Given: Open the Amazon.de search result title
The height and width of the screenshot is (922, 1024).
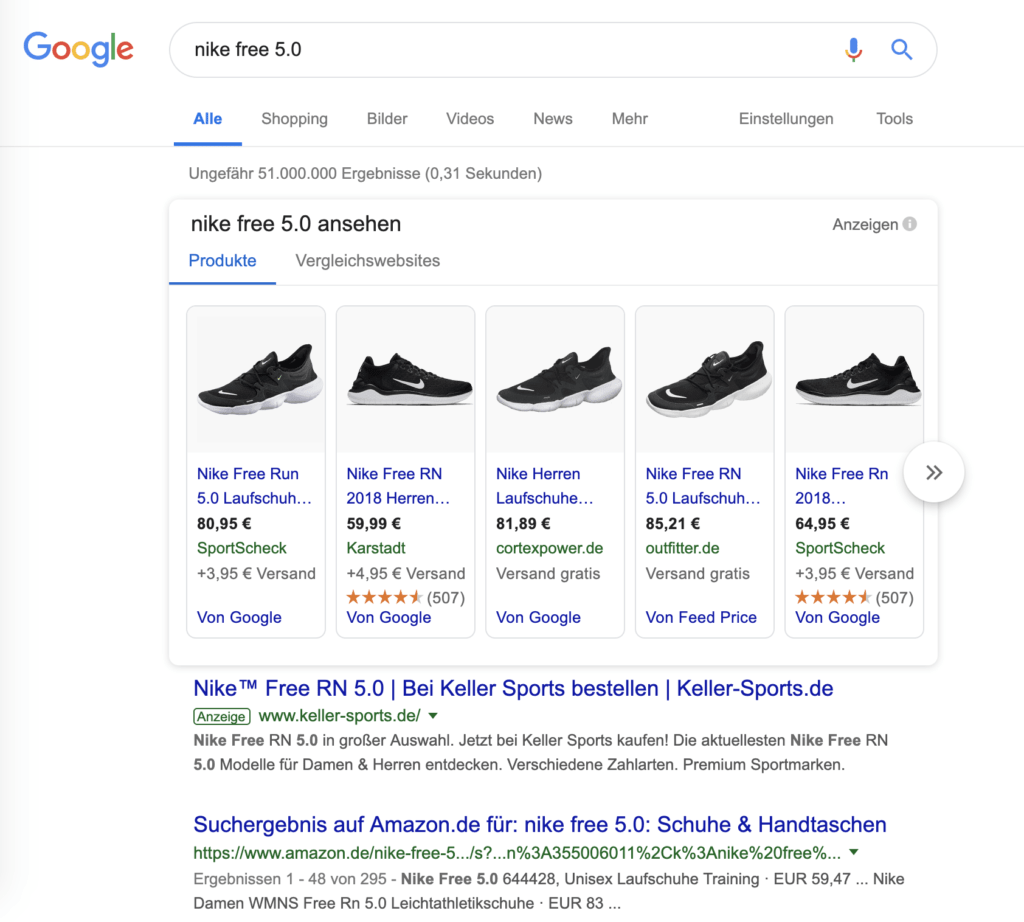Looking at the screenshot, I should [x=539, y=825].
